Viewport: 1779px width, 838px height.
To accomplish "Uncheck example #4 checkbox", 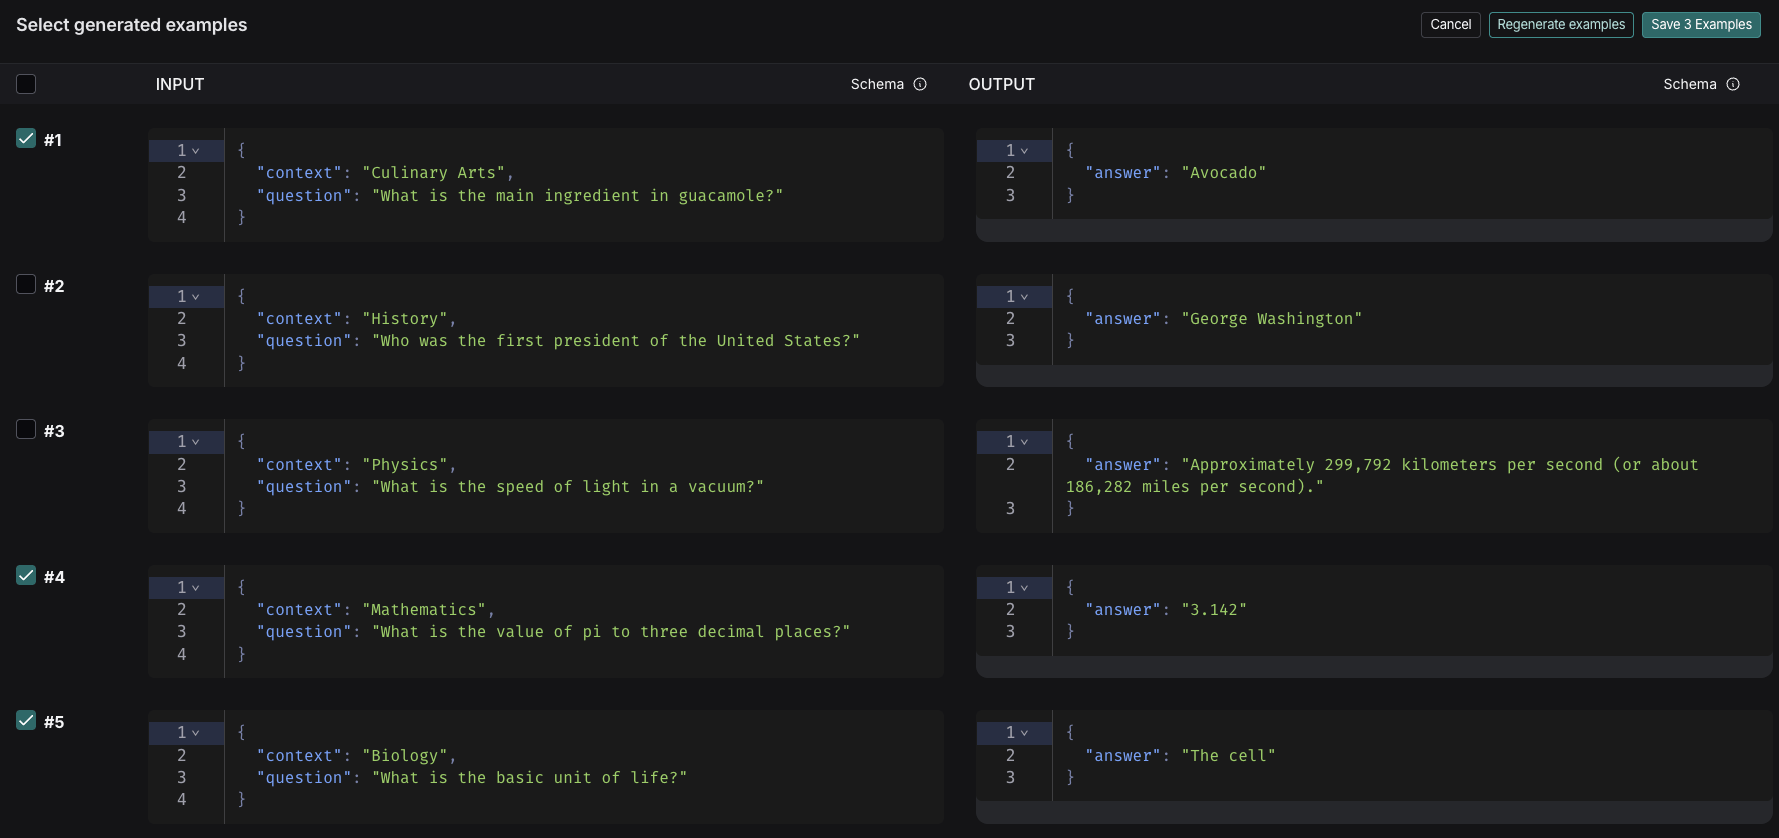I will click(x=26, y=575).
